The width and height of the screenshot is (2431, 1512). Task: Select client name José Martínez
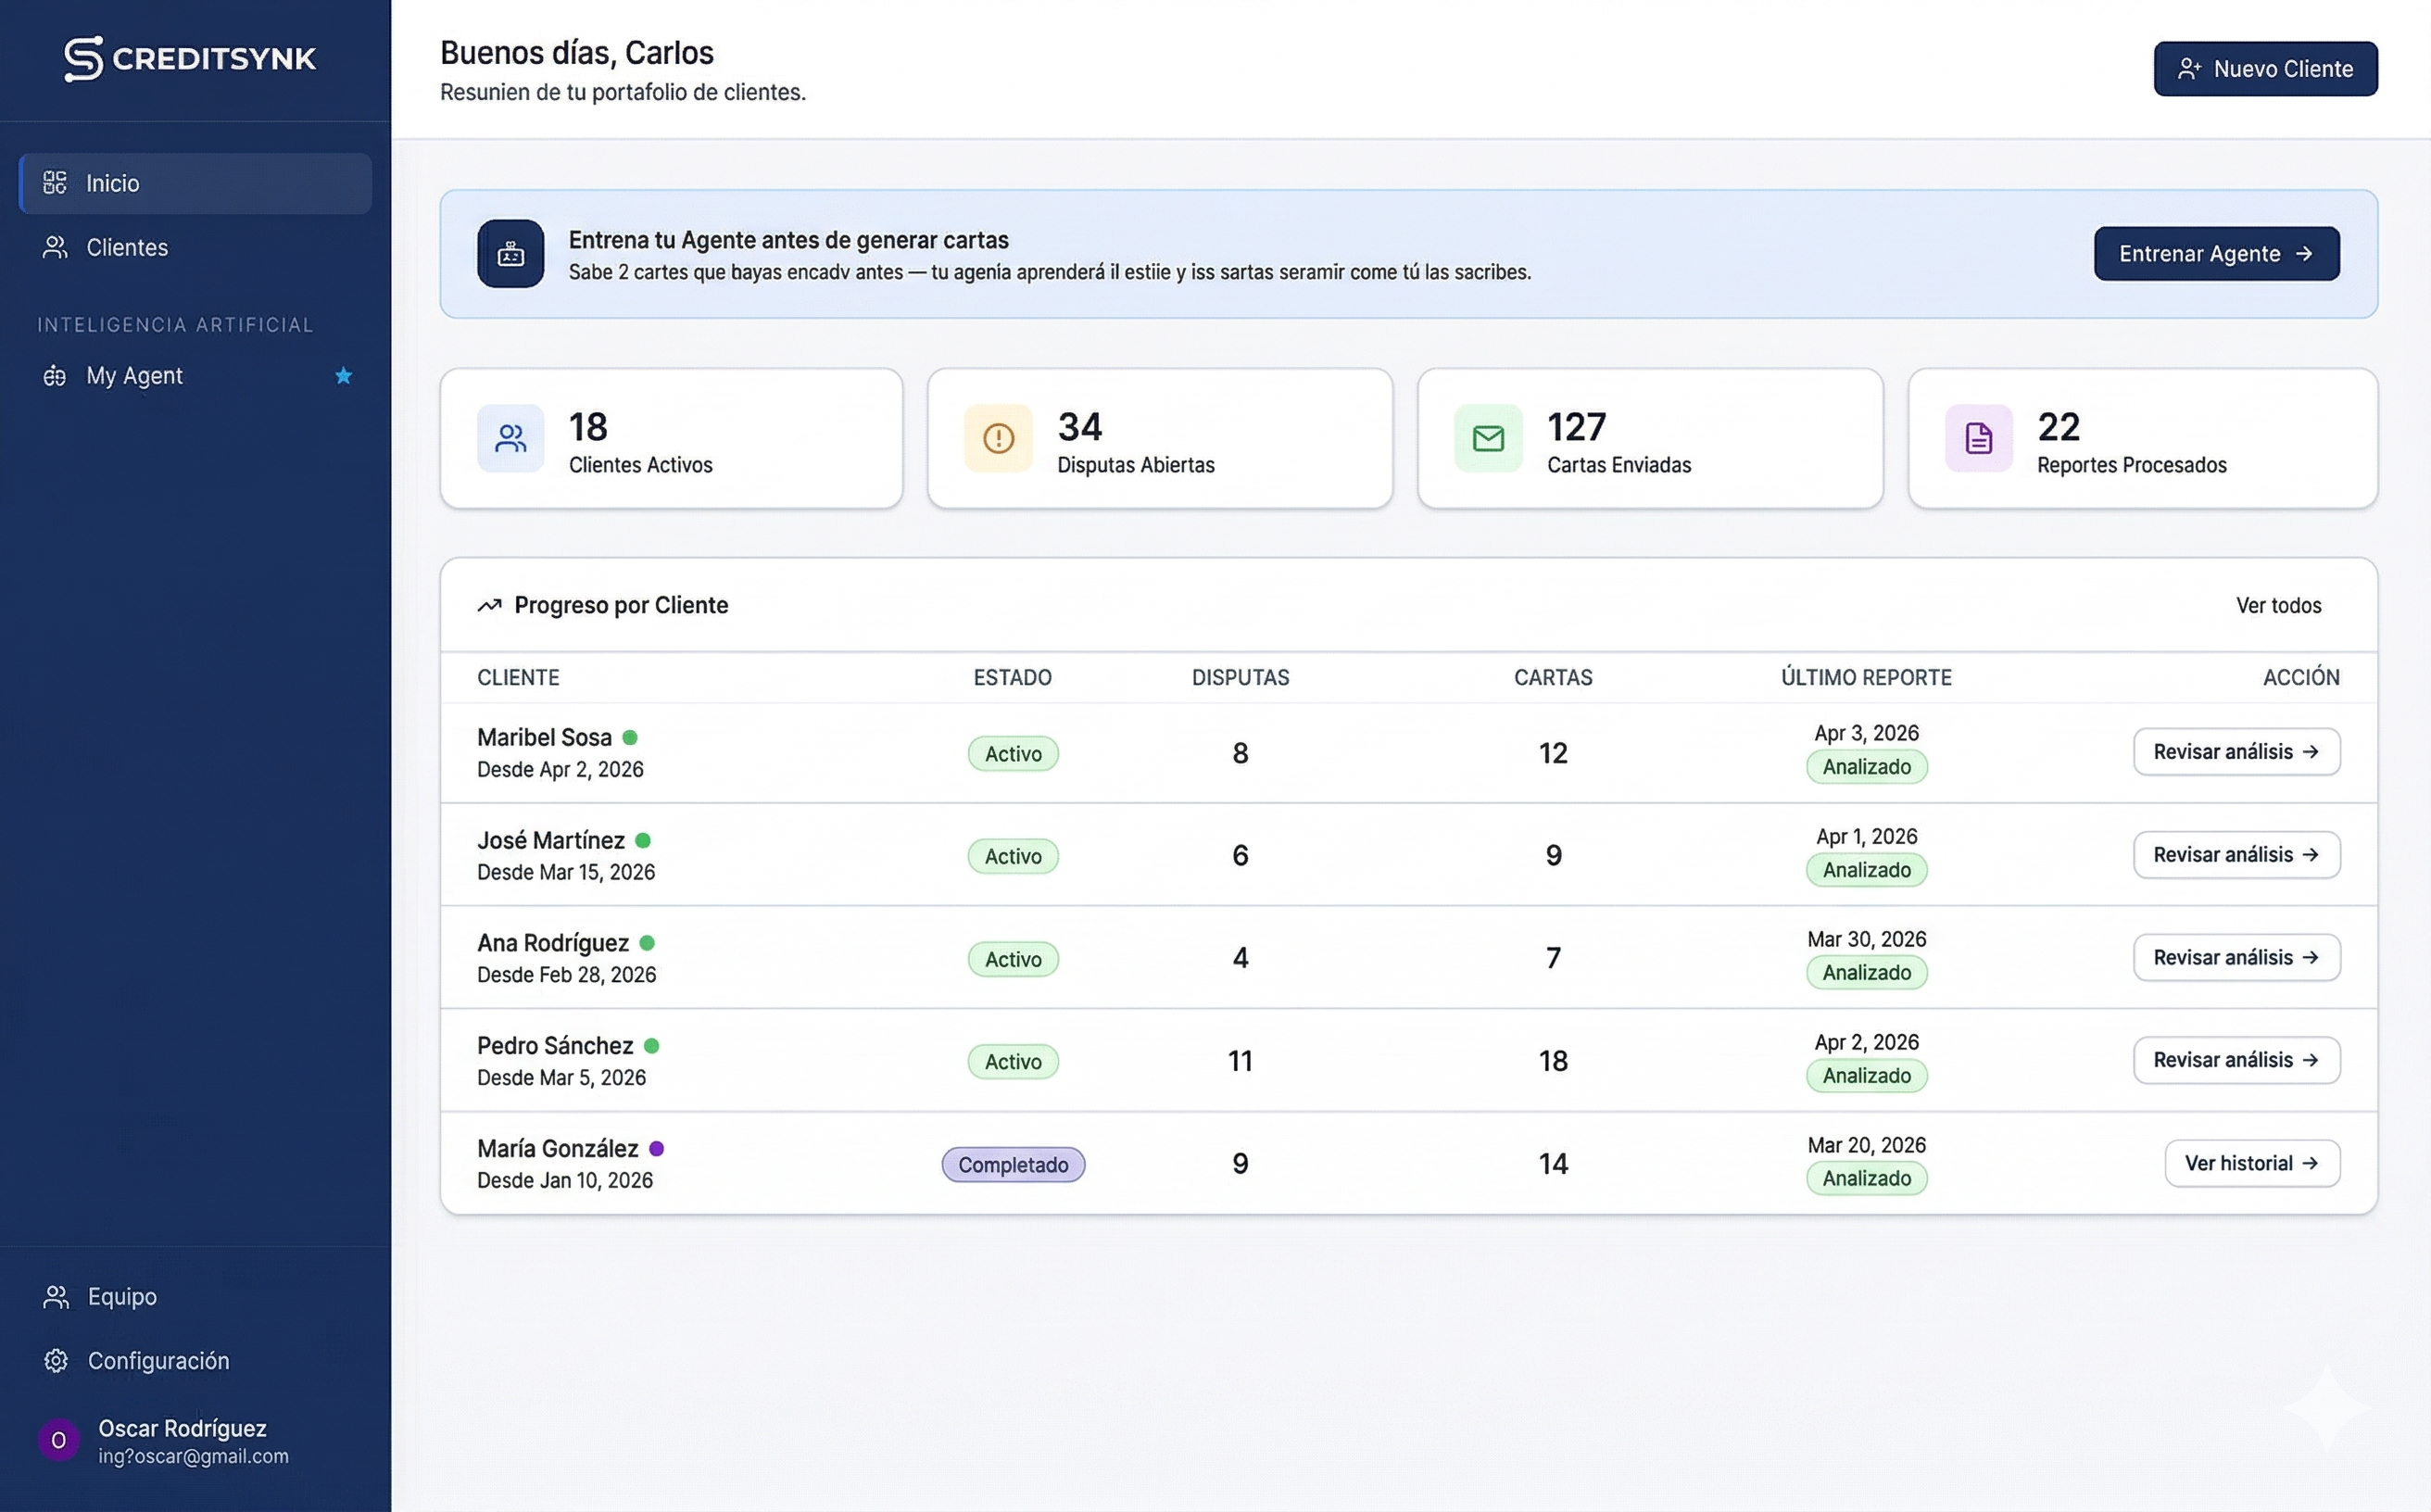click(x=551, y=840)
